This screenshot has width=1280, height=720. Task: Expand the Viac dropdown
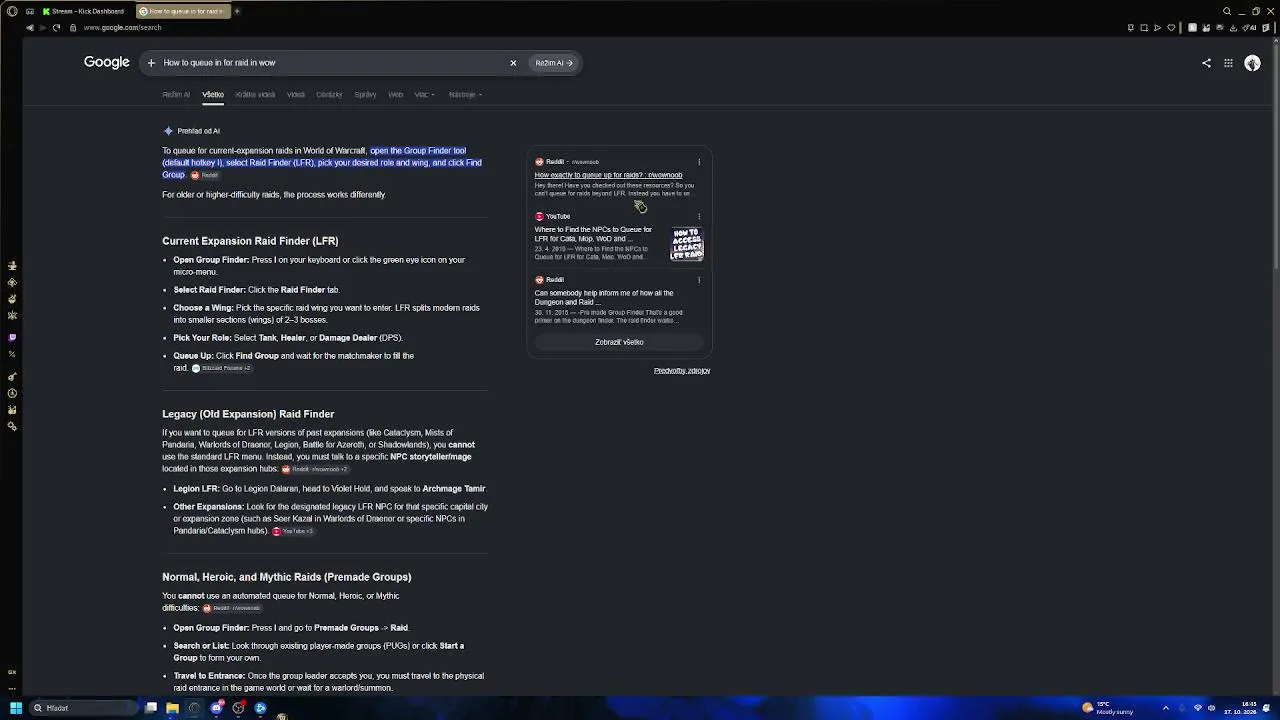coord(424,95)
